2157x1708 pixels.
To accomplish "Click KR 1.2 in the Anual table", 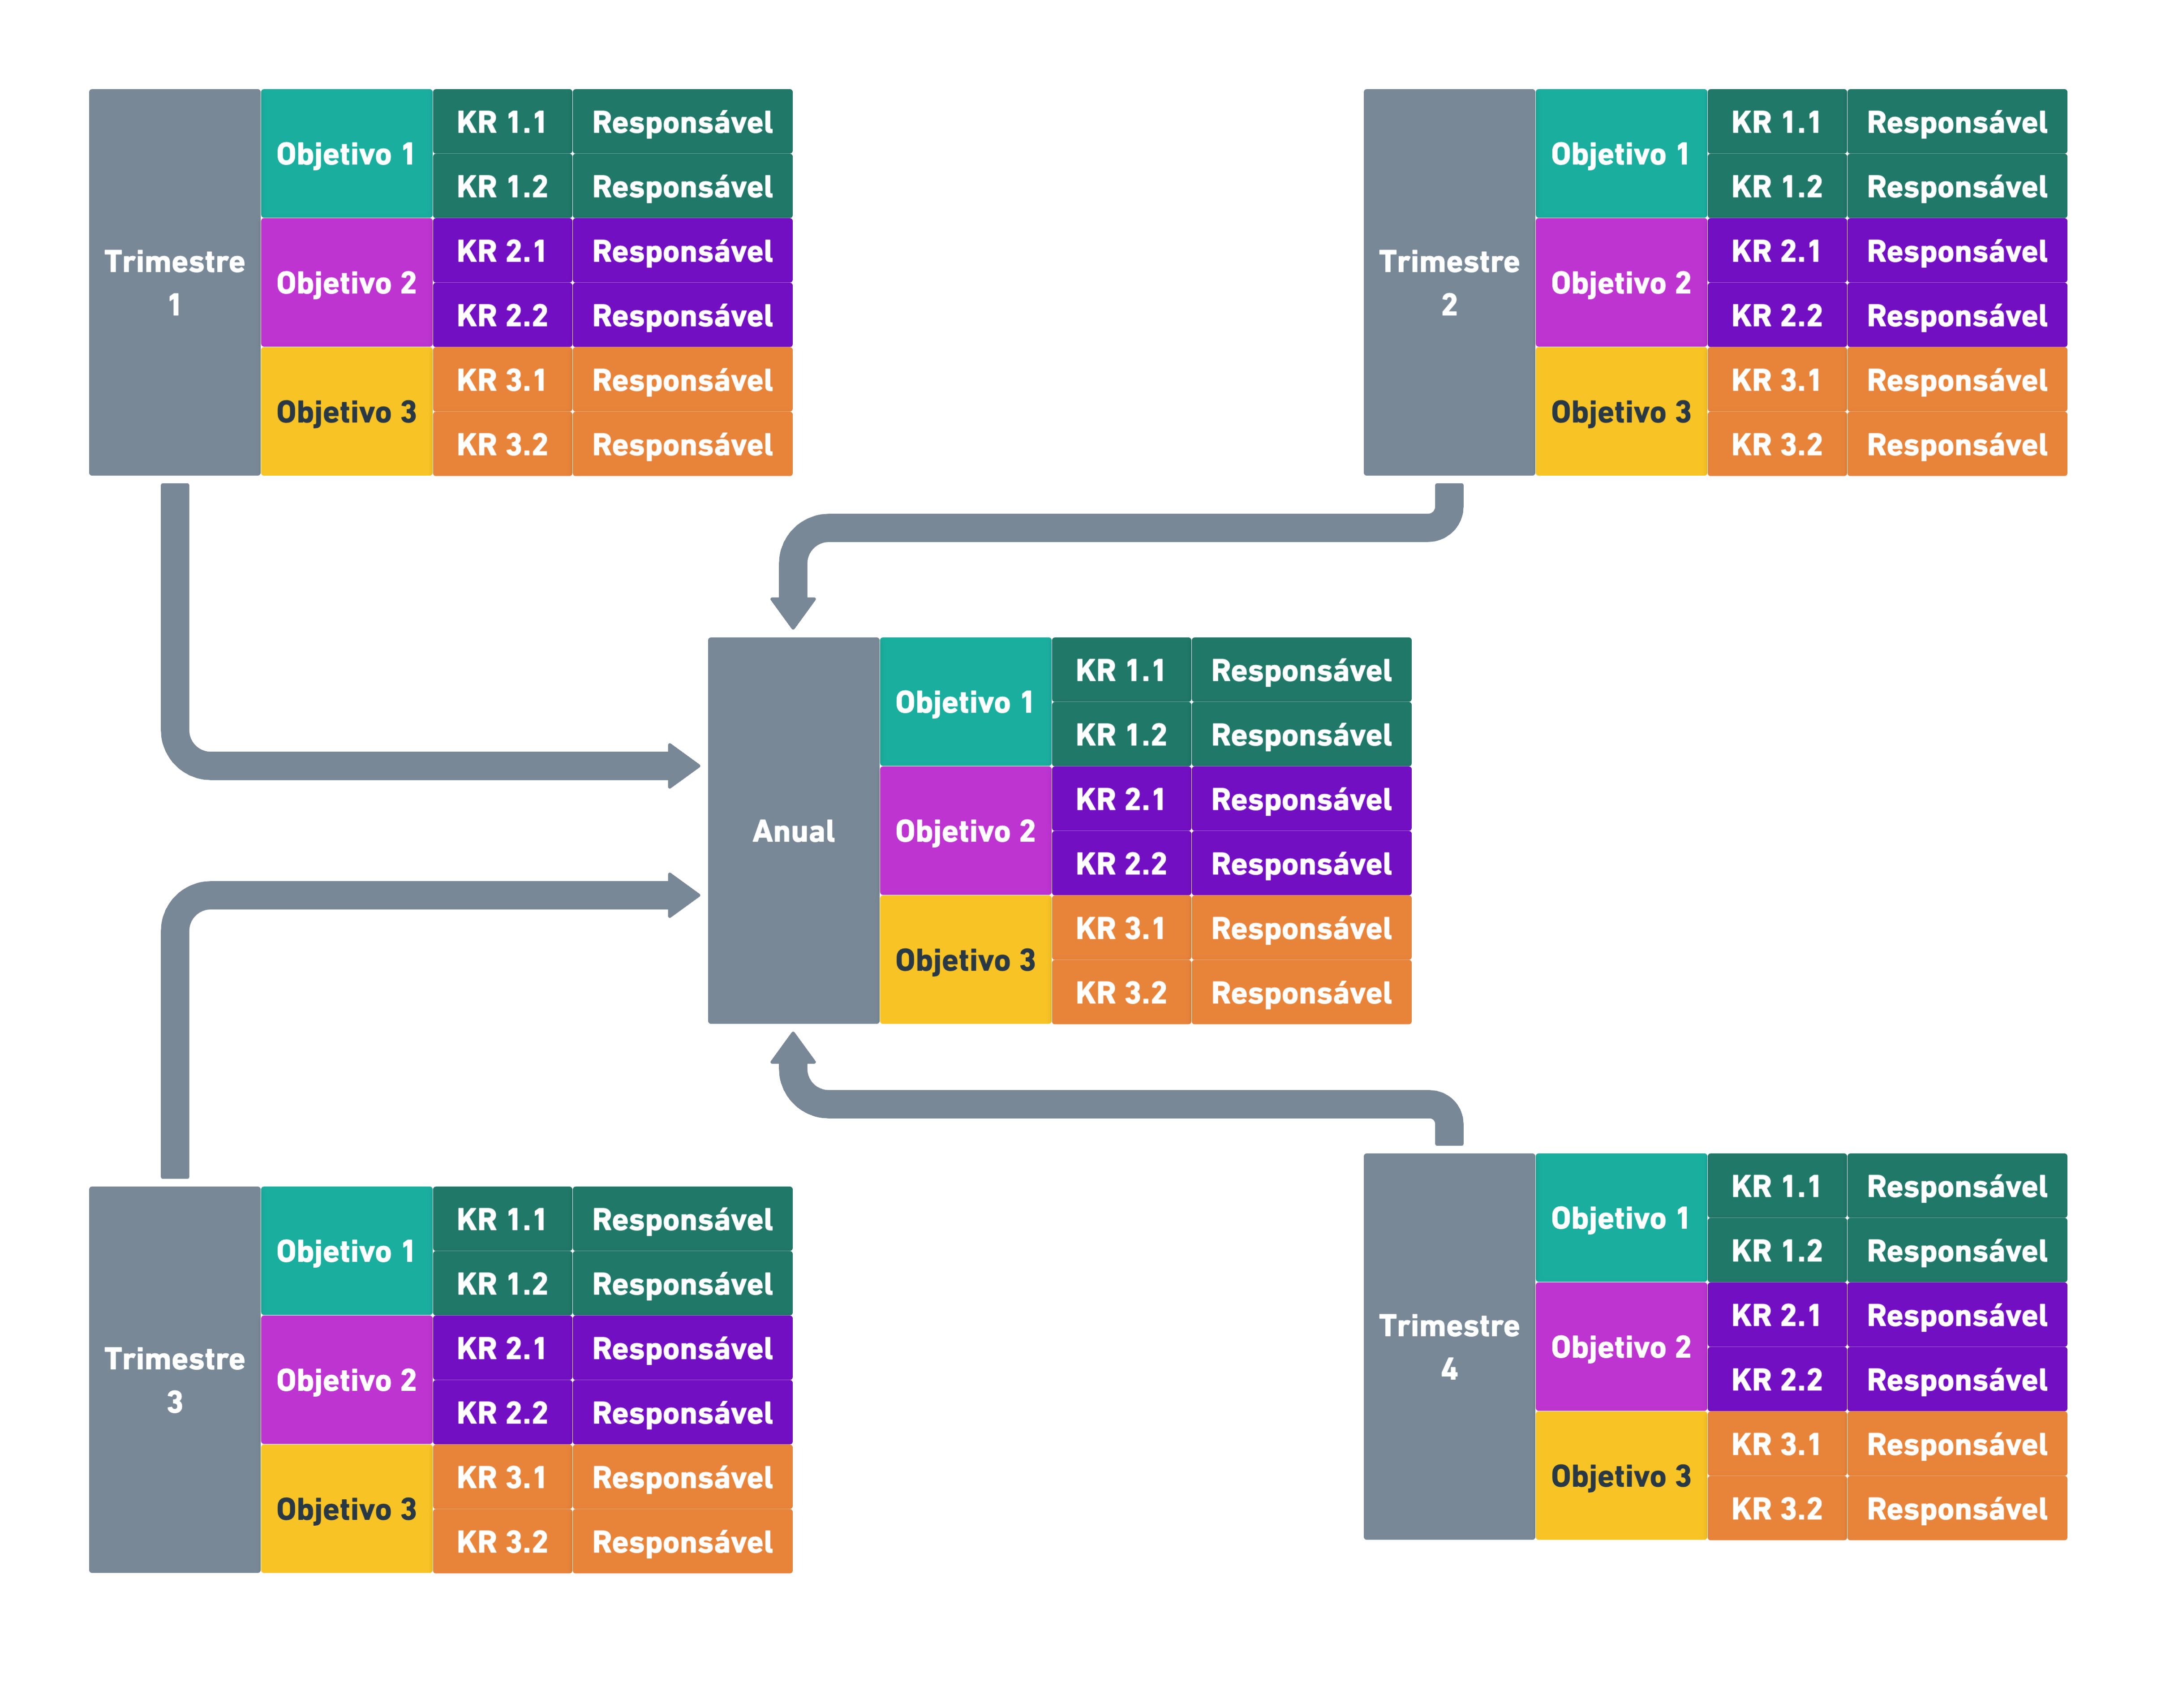I will 1121,734.
